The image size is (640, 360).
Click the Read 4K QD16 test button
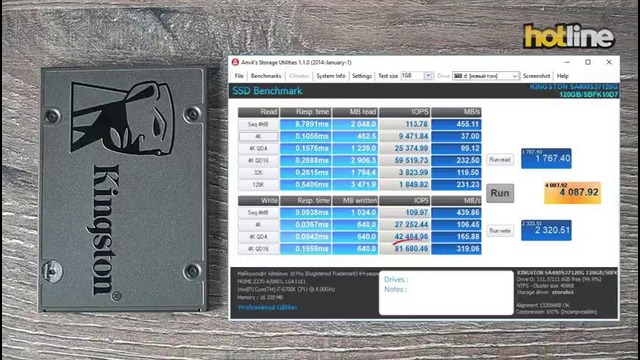pyautogui.click(x=258, y=160)
